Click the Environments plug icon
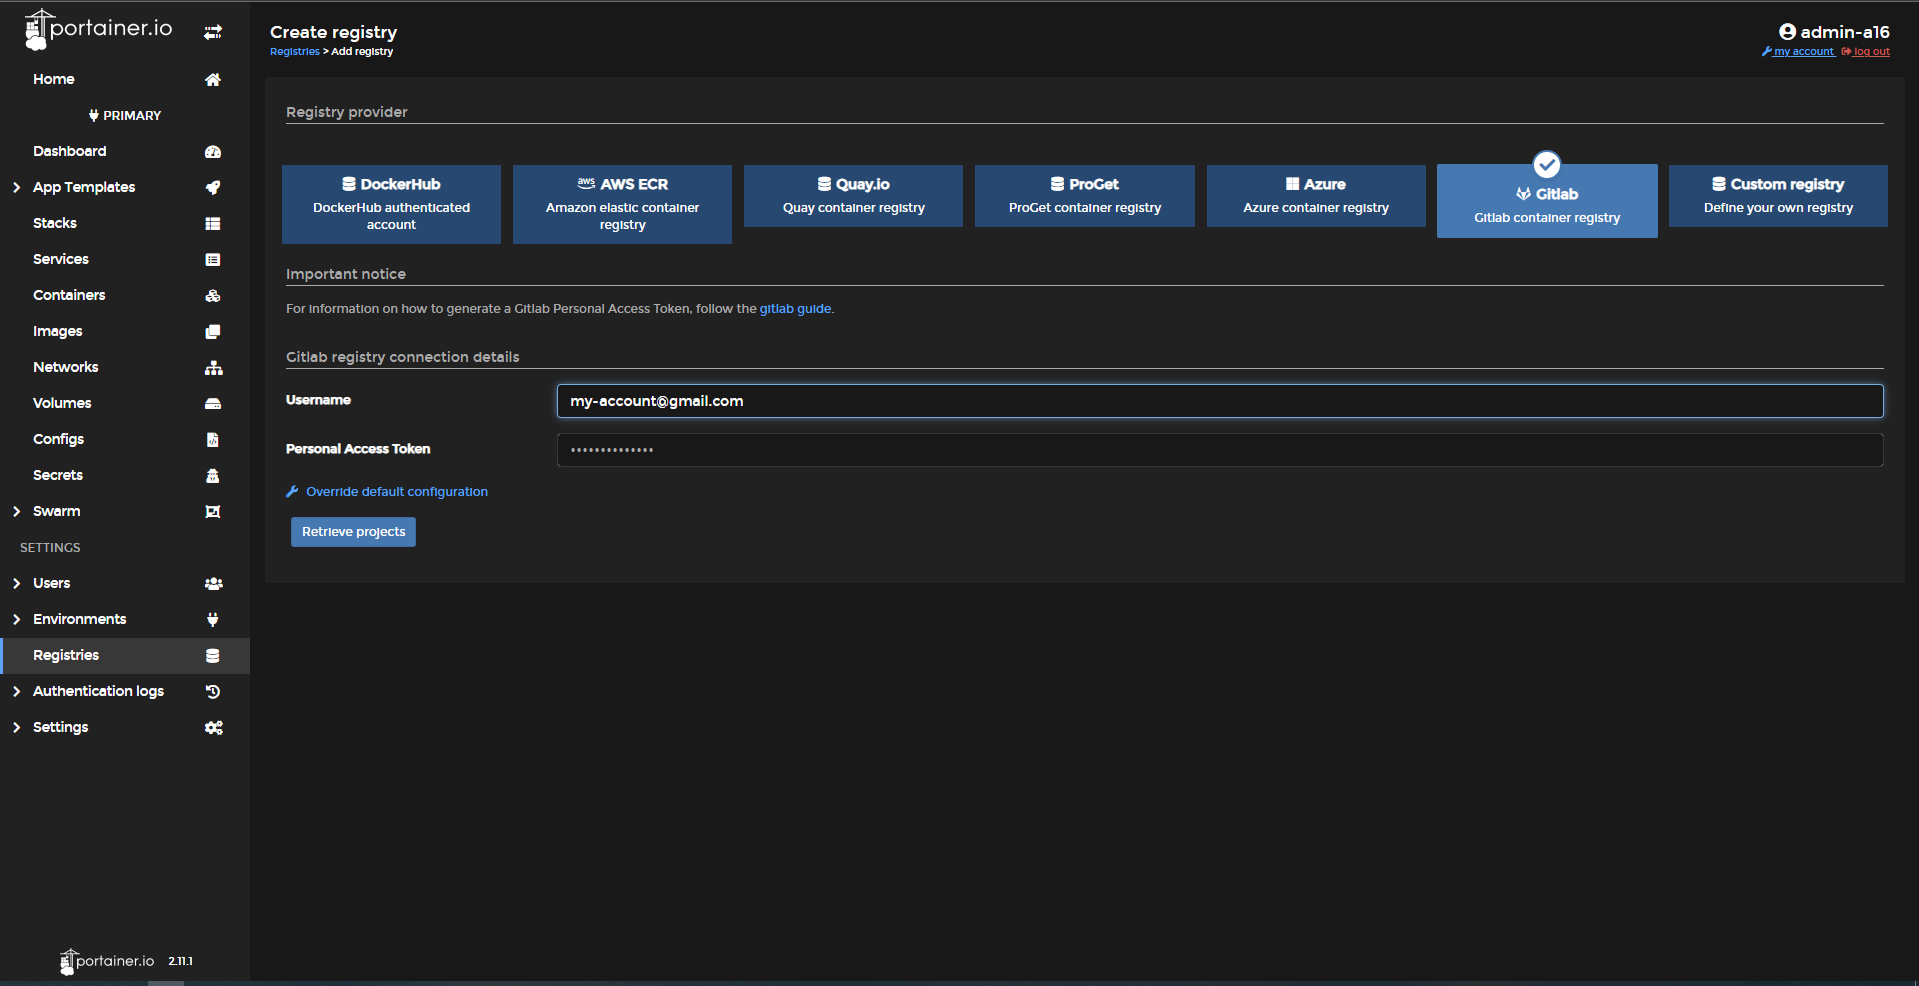Image resolution: width=1919 pixels, height=986 pixels. [213, 619]
